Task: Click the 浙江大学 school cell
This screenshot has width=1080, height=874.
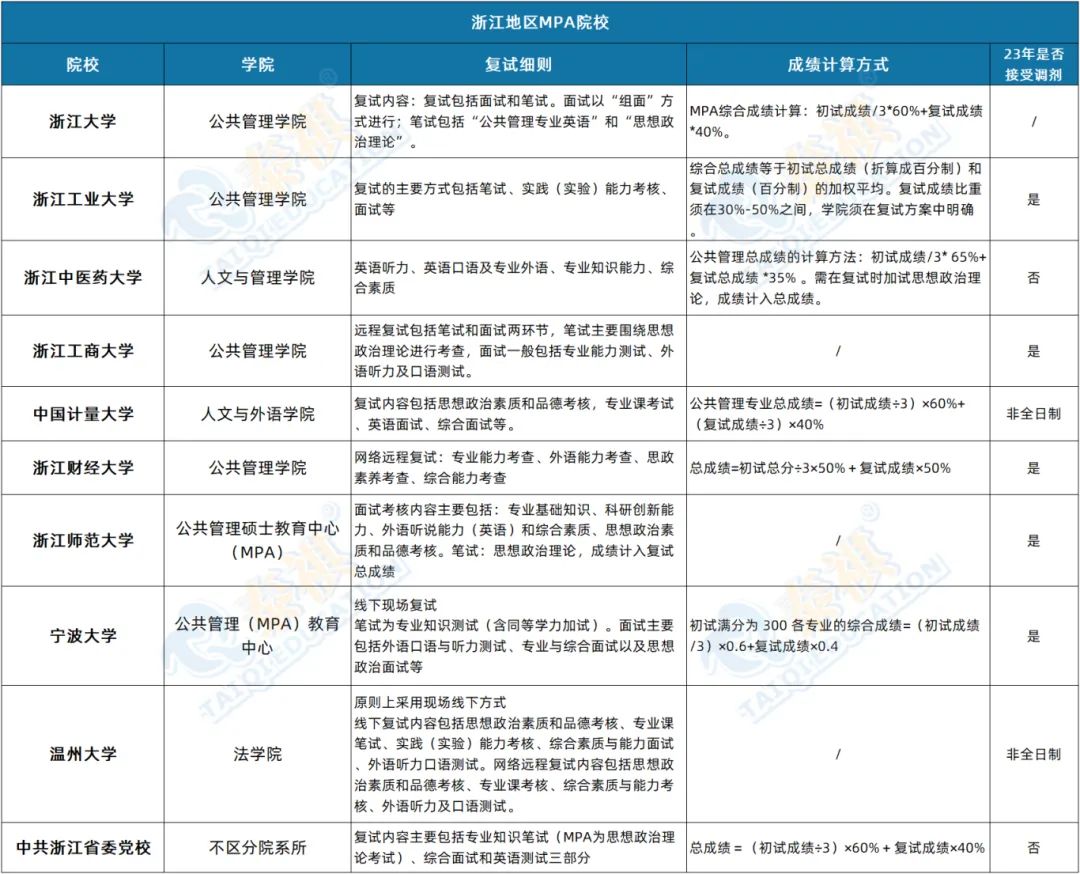Action: point(83,122)
